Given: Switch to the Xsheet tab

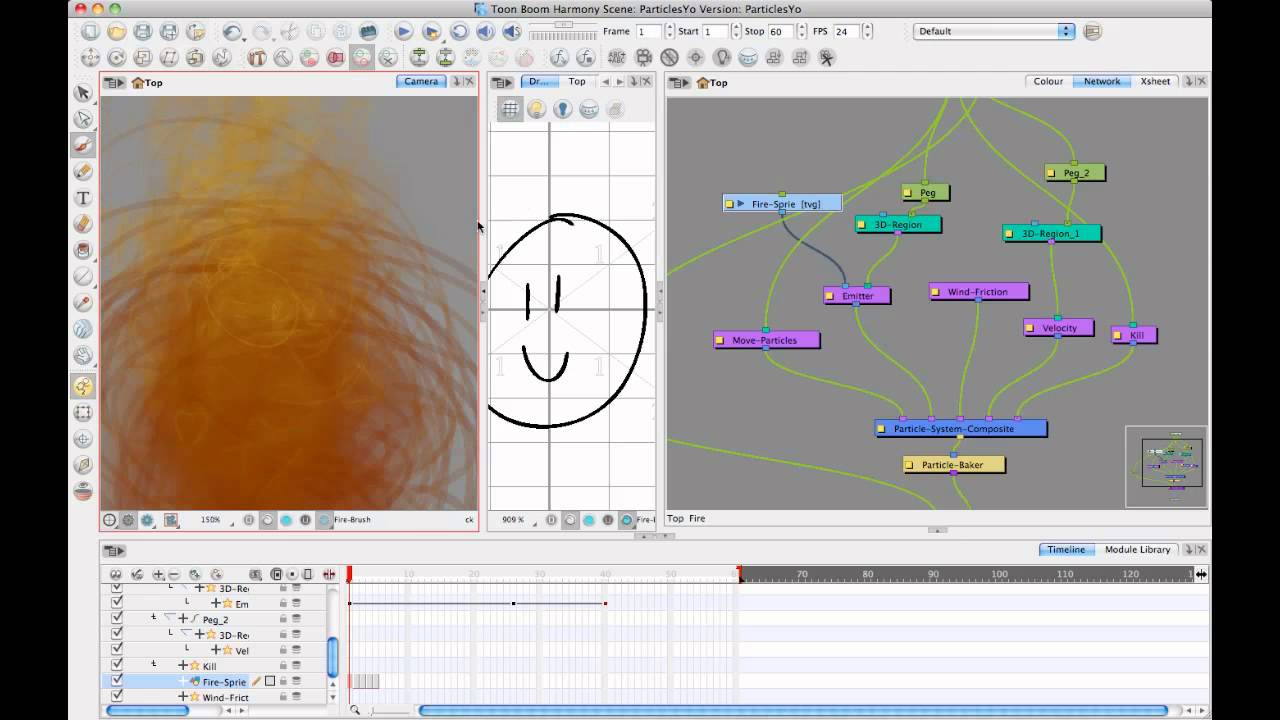Looking at the screenshot, I should pyautogui.click(x=1155, y=82).
